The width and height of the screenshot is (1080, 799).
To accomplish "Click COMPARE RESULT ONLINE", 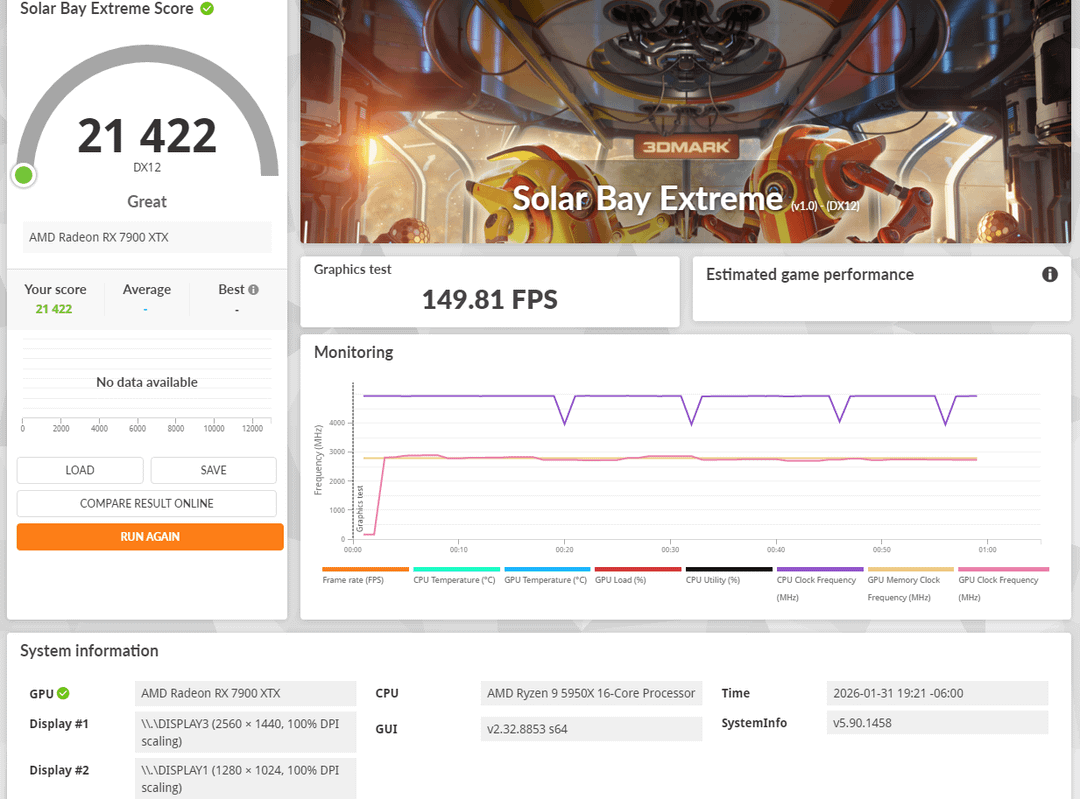I will [x=147, y=503].
